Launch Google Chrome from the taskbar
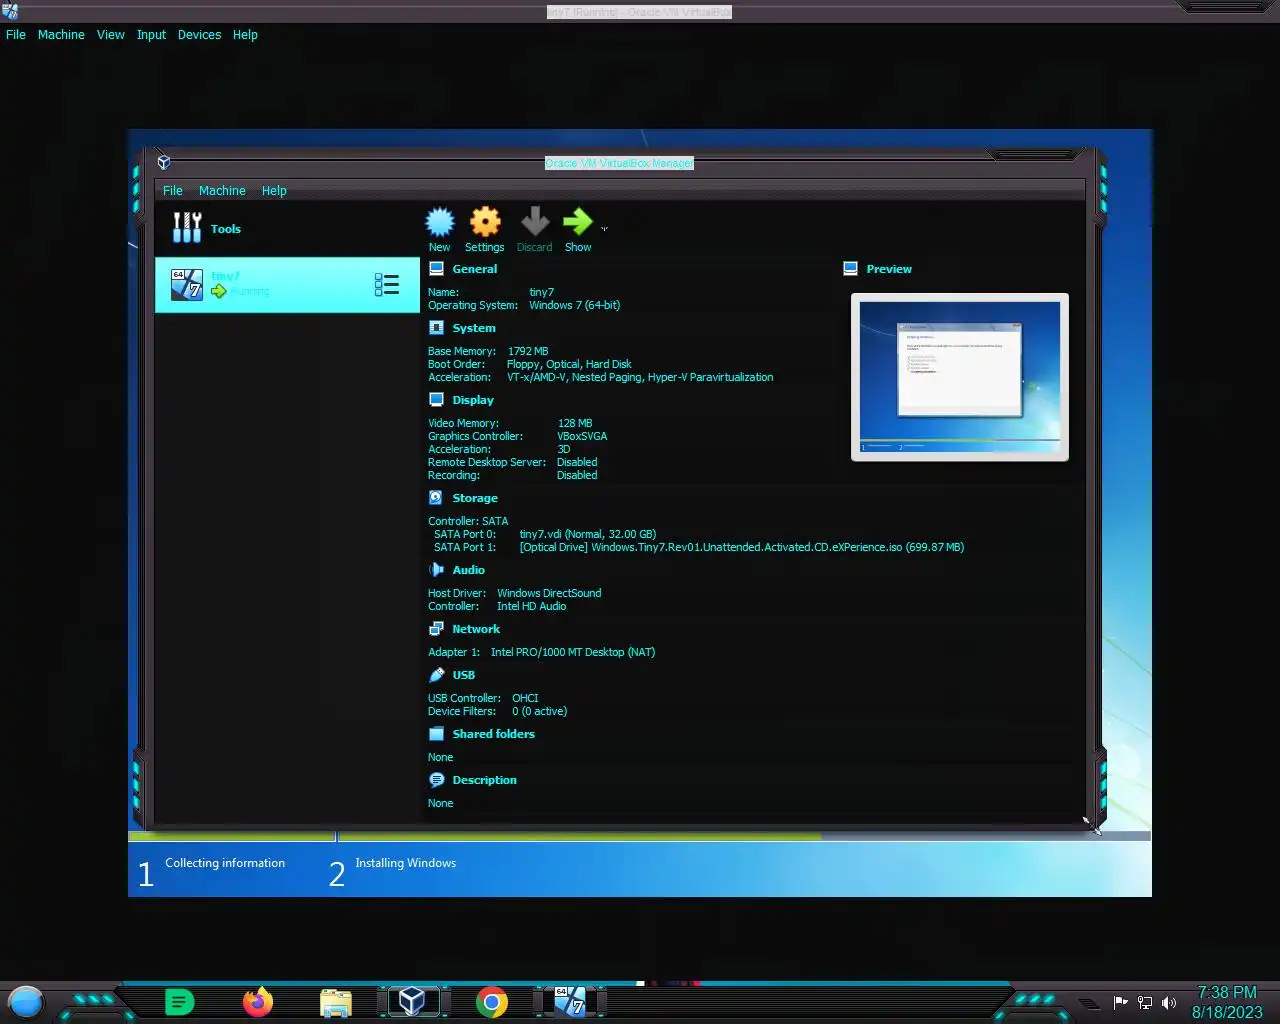1280x1024 pixels. 491,1002
